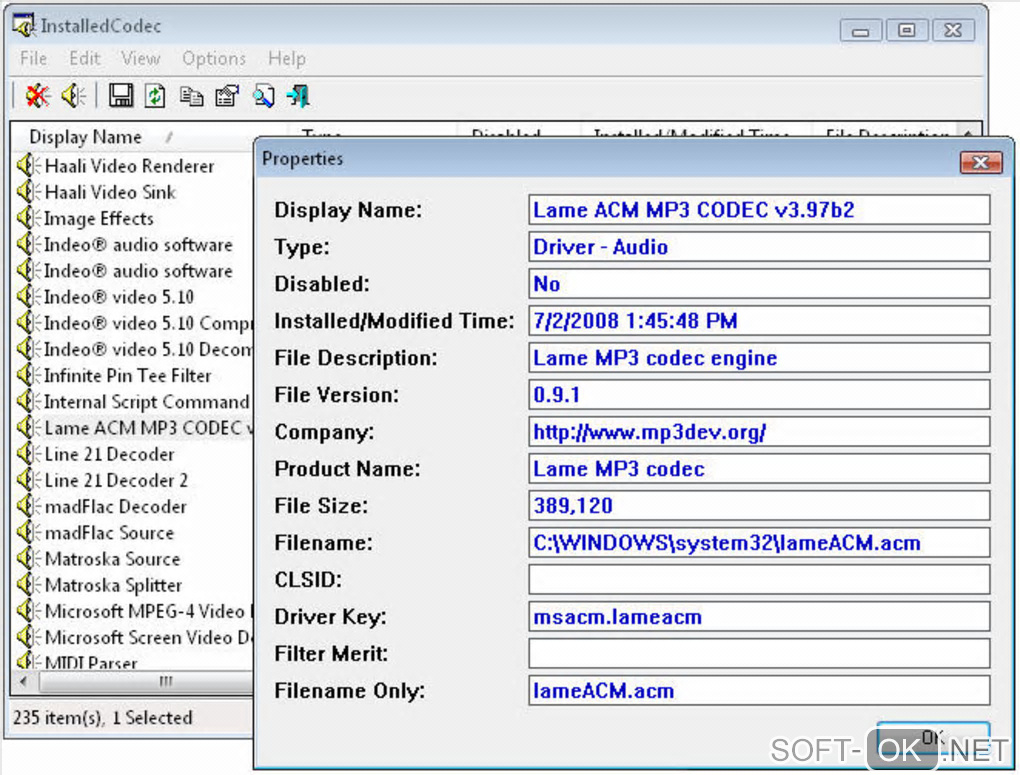Click the File Size field showing 389,120
The height and width of the screenshot is (775, 1020).
pos(759,506)
